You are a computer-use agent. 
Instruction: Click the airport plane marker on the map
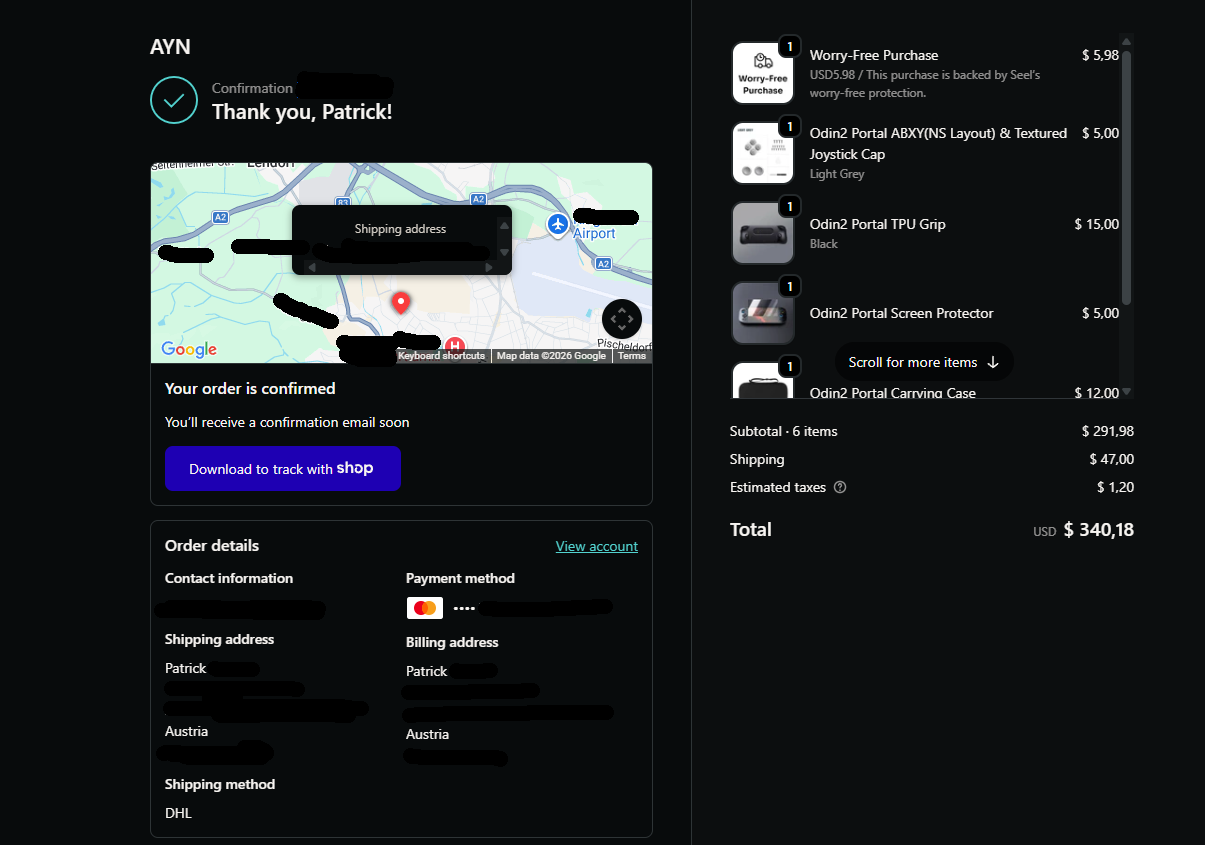point(558,223)
